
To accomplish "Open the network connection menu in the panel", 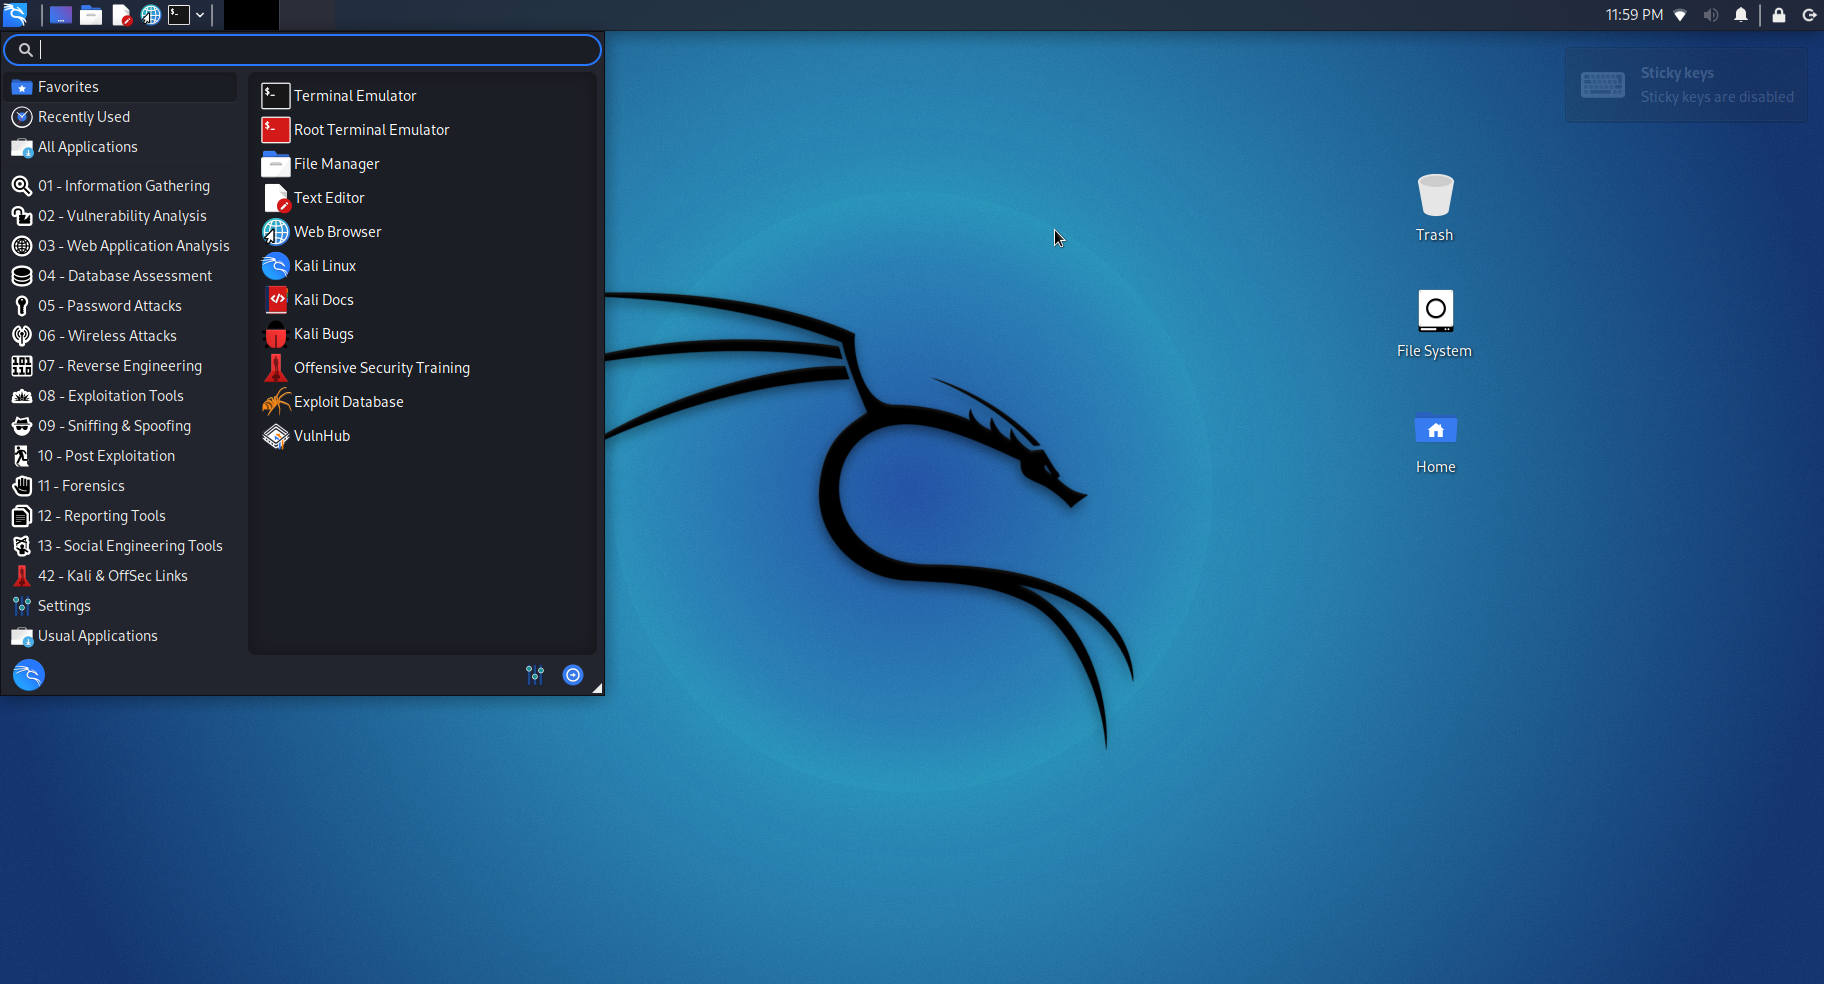I will click(1680, 15).
